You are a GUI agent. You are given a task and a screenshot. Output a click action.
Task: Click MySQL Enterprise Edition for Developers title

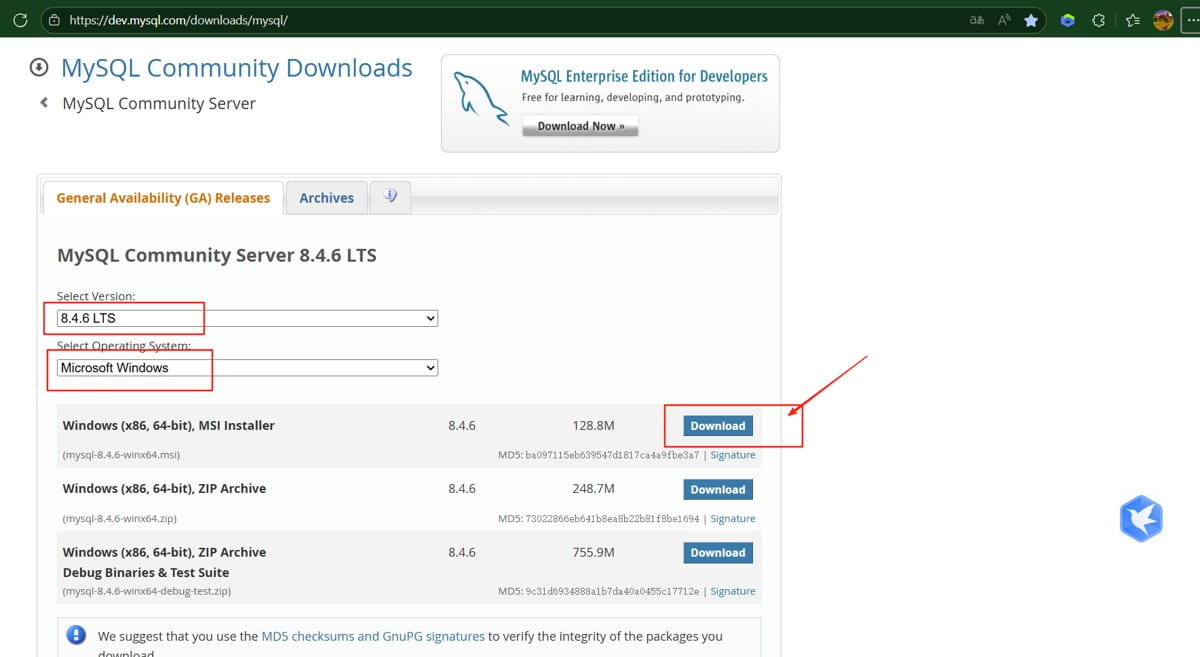[x=644, y=76]
